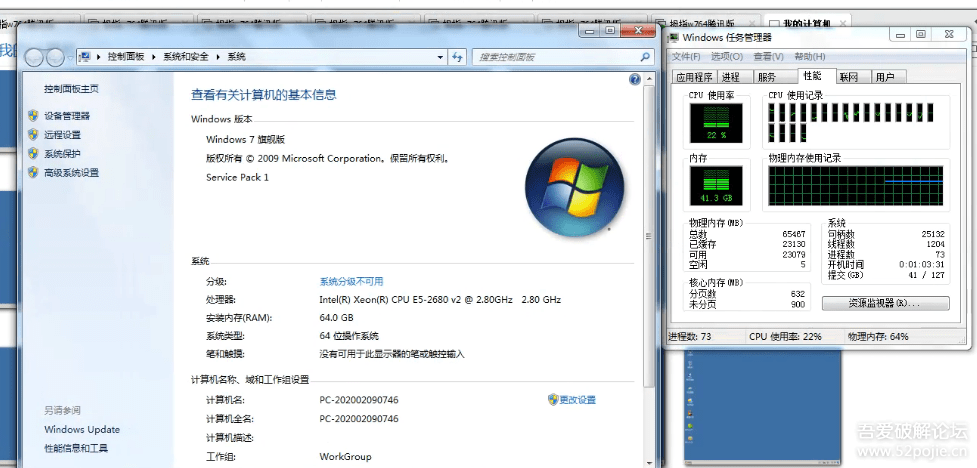Click the Xeon E5-2680 v2 processor text
Image resolution: width=977 pixels, height=468 pixels.
[x=441, y=300]
